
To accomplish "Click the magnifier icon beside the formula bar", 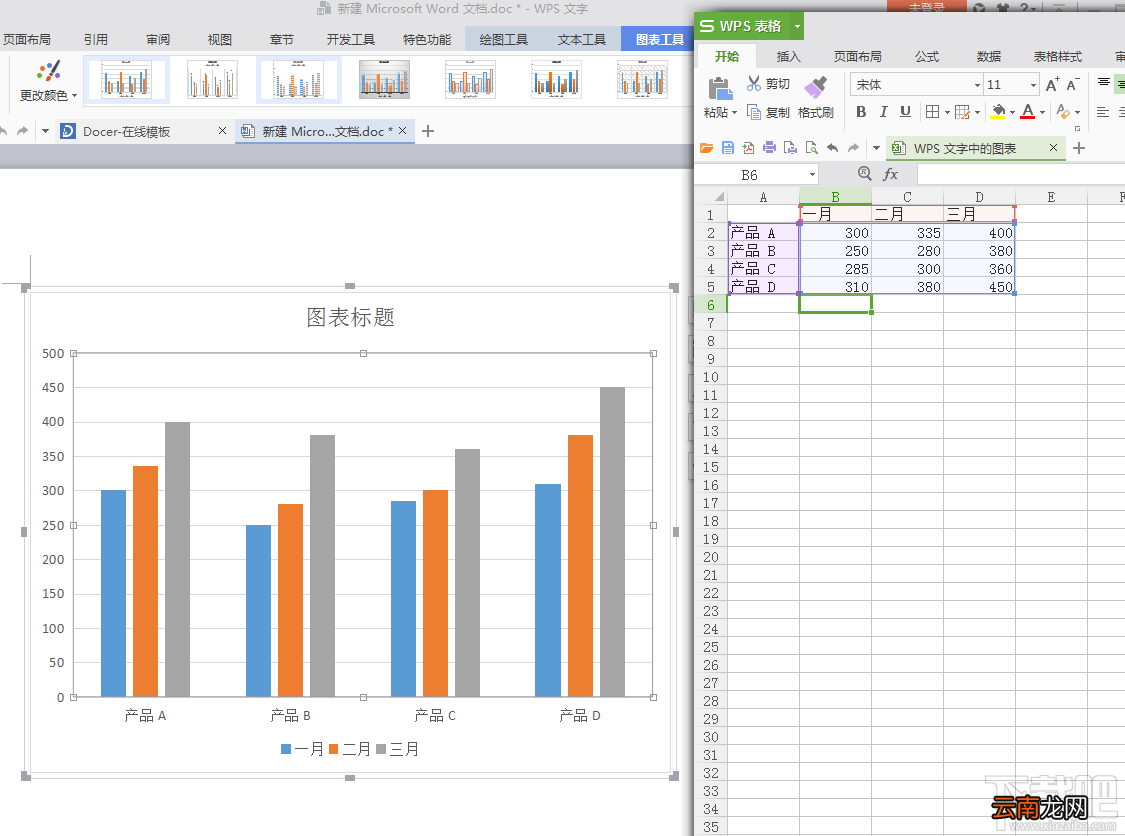I will click(865, 174).
